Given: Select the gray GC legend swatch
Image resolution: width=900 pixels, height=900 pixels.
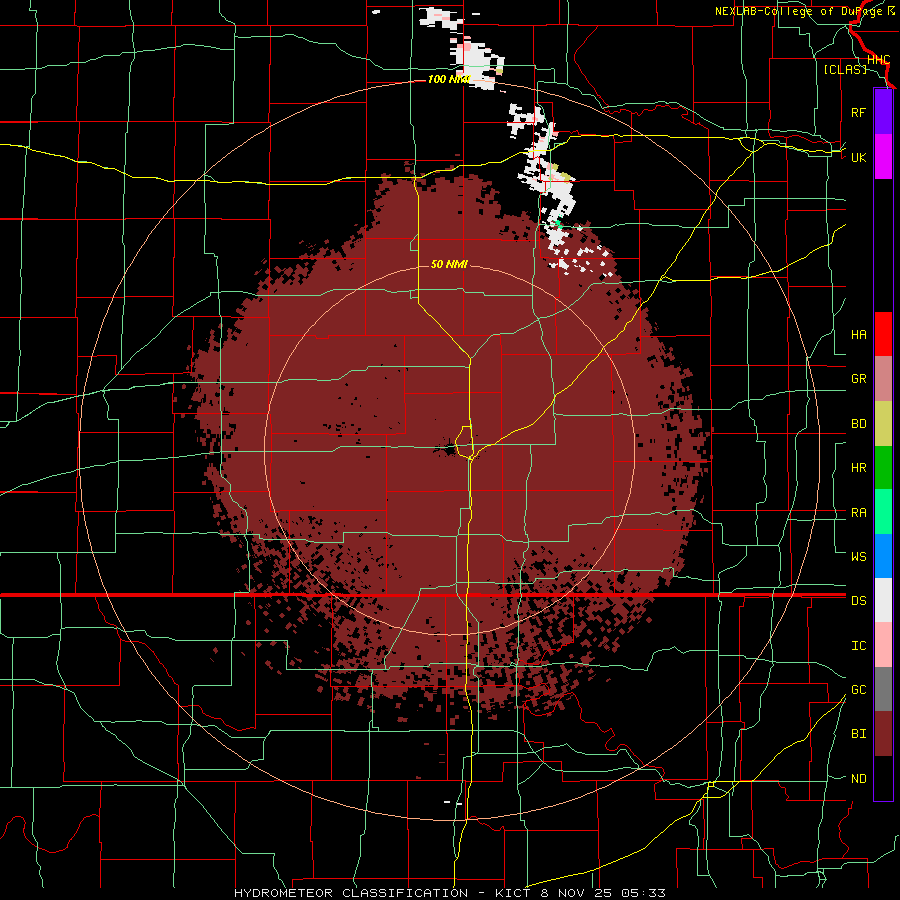Looking at the screenshot, I should pos(883,689).
